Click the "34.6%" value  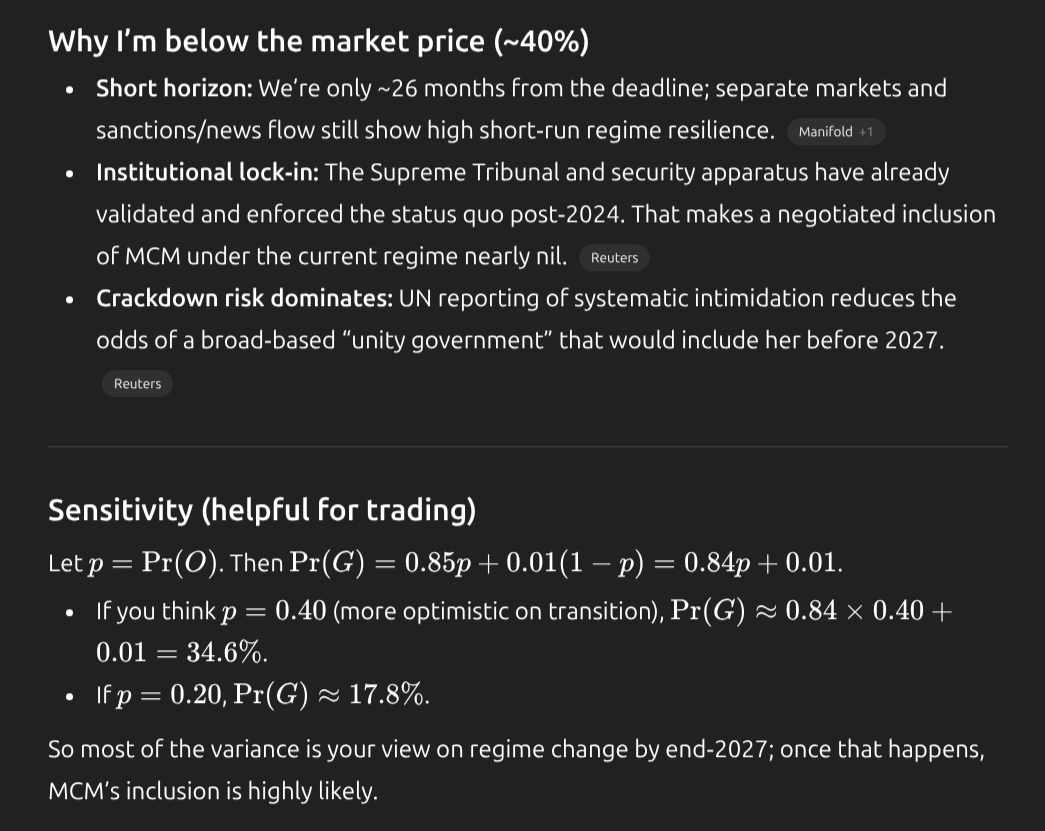tap(227, 653)
